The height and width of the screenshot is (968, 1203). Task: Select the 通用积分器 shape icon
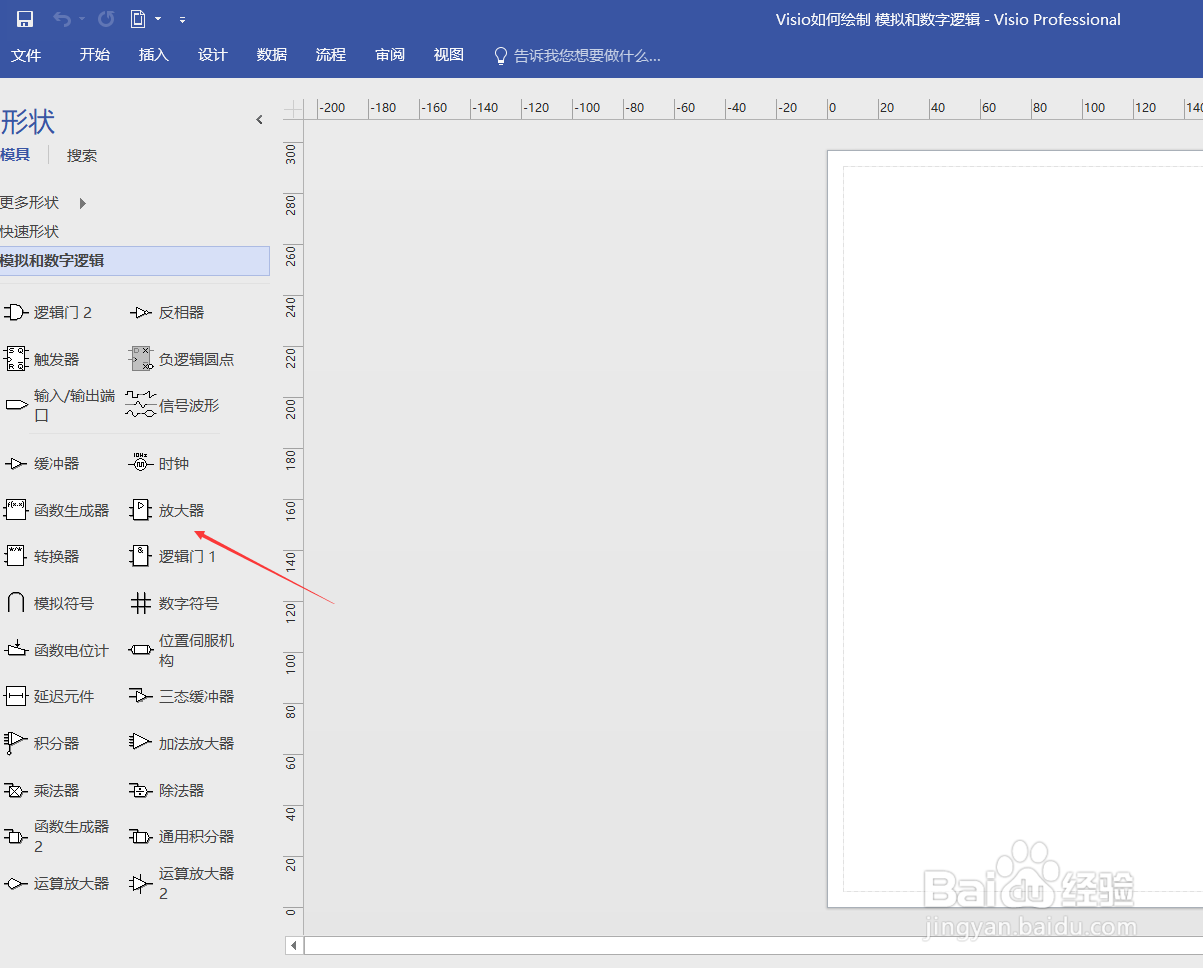[141, 836]
